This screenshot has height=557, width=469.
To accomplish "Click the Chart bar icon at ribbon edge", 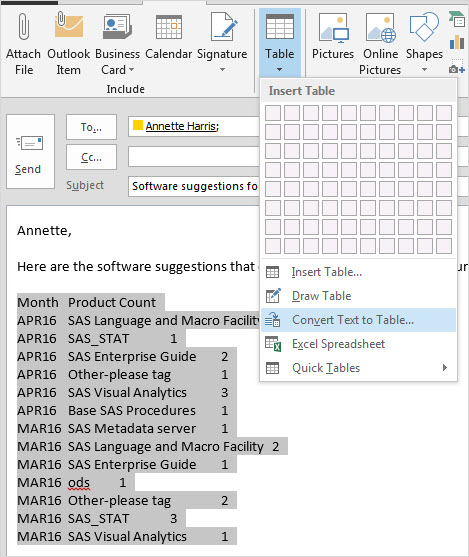I will tap(457, 42).
